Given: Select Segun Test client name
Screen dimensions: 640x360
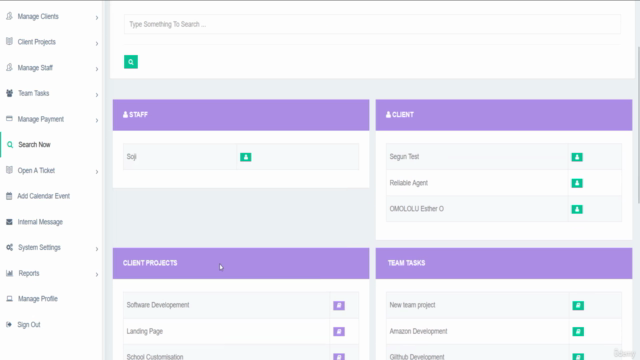Looking at the screenshot, I should click(404, 157).
